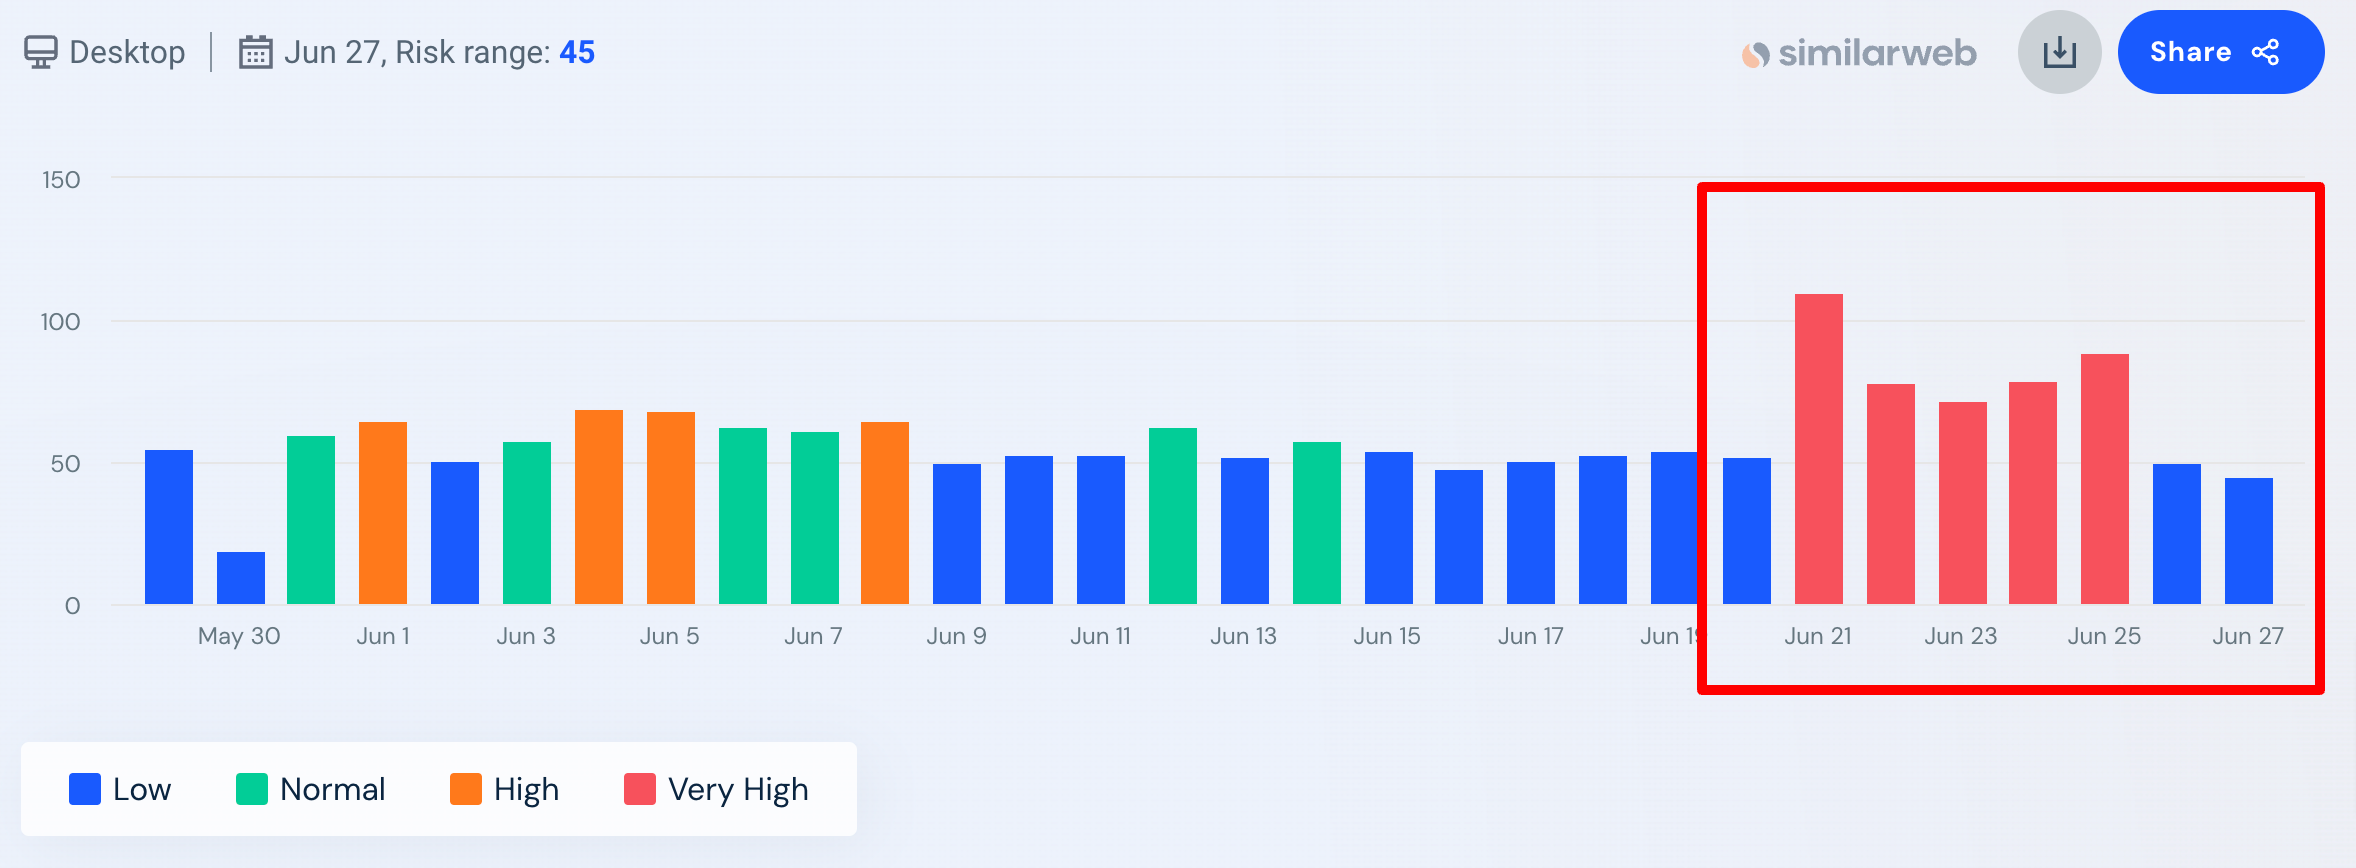Click the Similarweb logo
The width and height of the screenshot is (2356, 868).
1859,53
